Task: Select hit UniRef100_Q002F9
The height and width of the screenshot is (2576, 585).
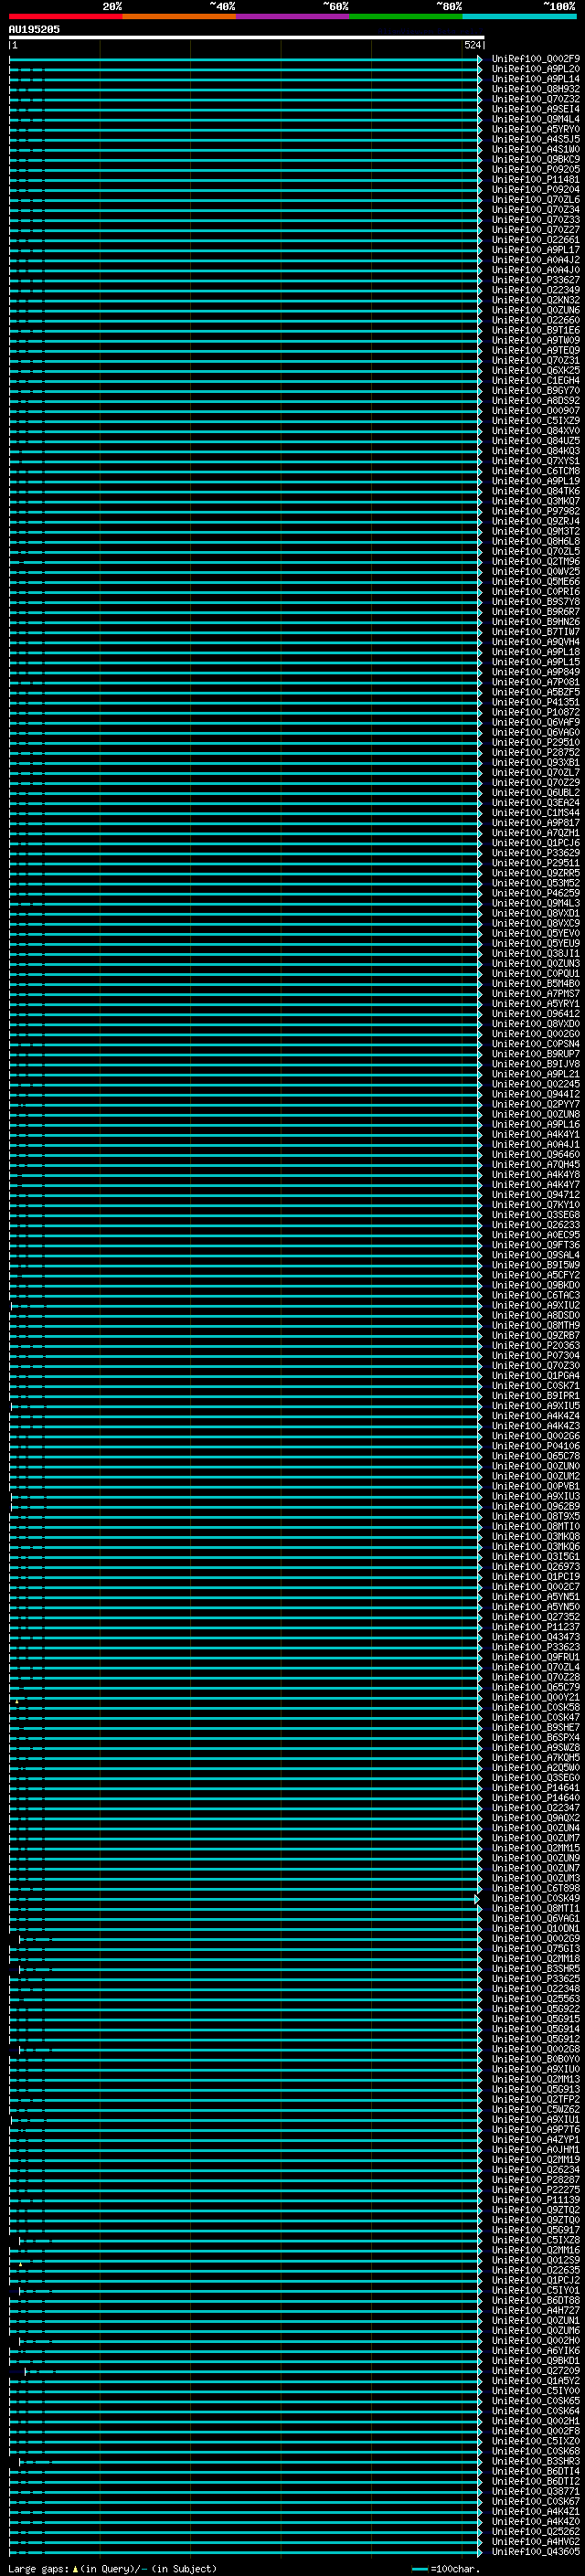Action: tap(535, 59)
